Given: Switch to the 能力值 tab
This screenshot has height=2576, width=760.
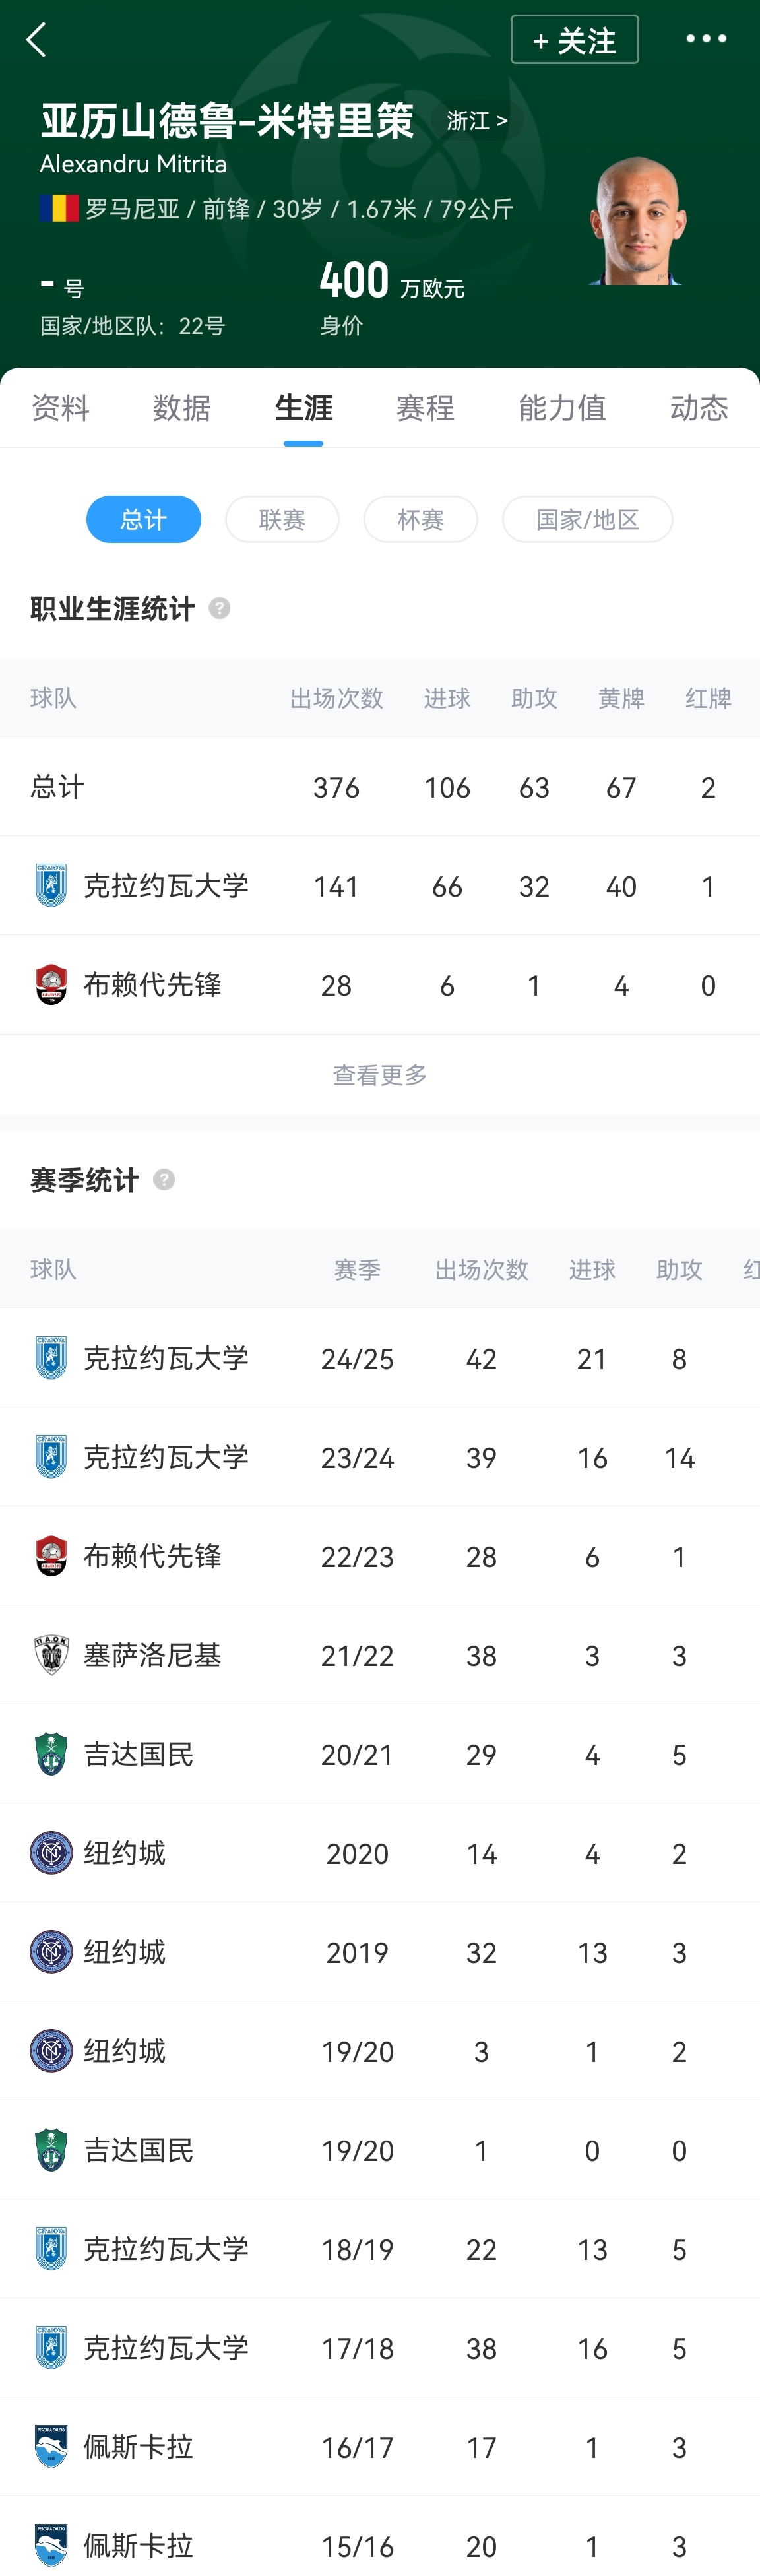Looking at the screenshot, I should click(x=562, y=408).
